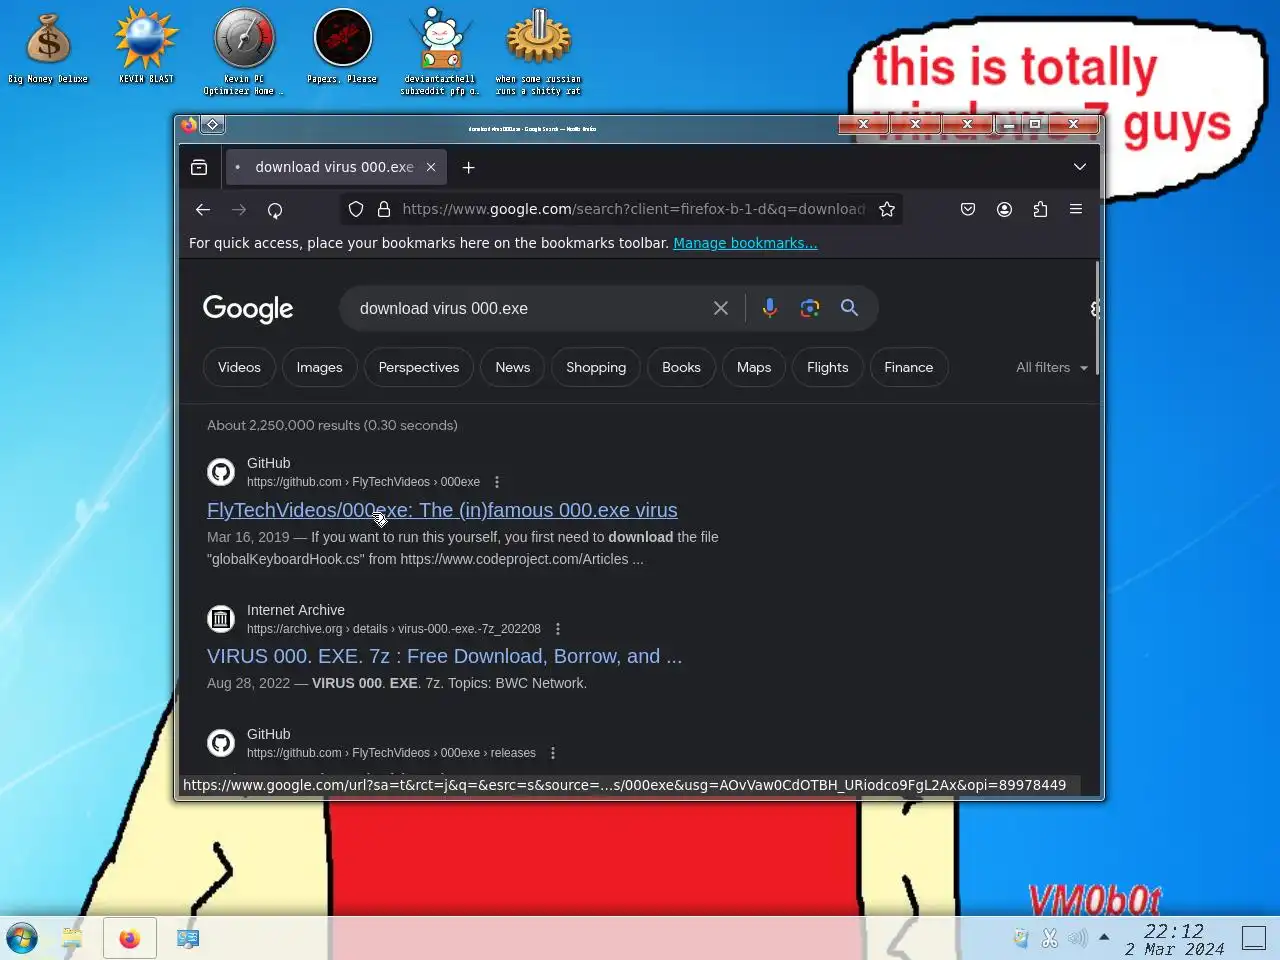Save page to Pocket

click(x=968, y=209)
